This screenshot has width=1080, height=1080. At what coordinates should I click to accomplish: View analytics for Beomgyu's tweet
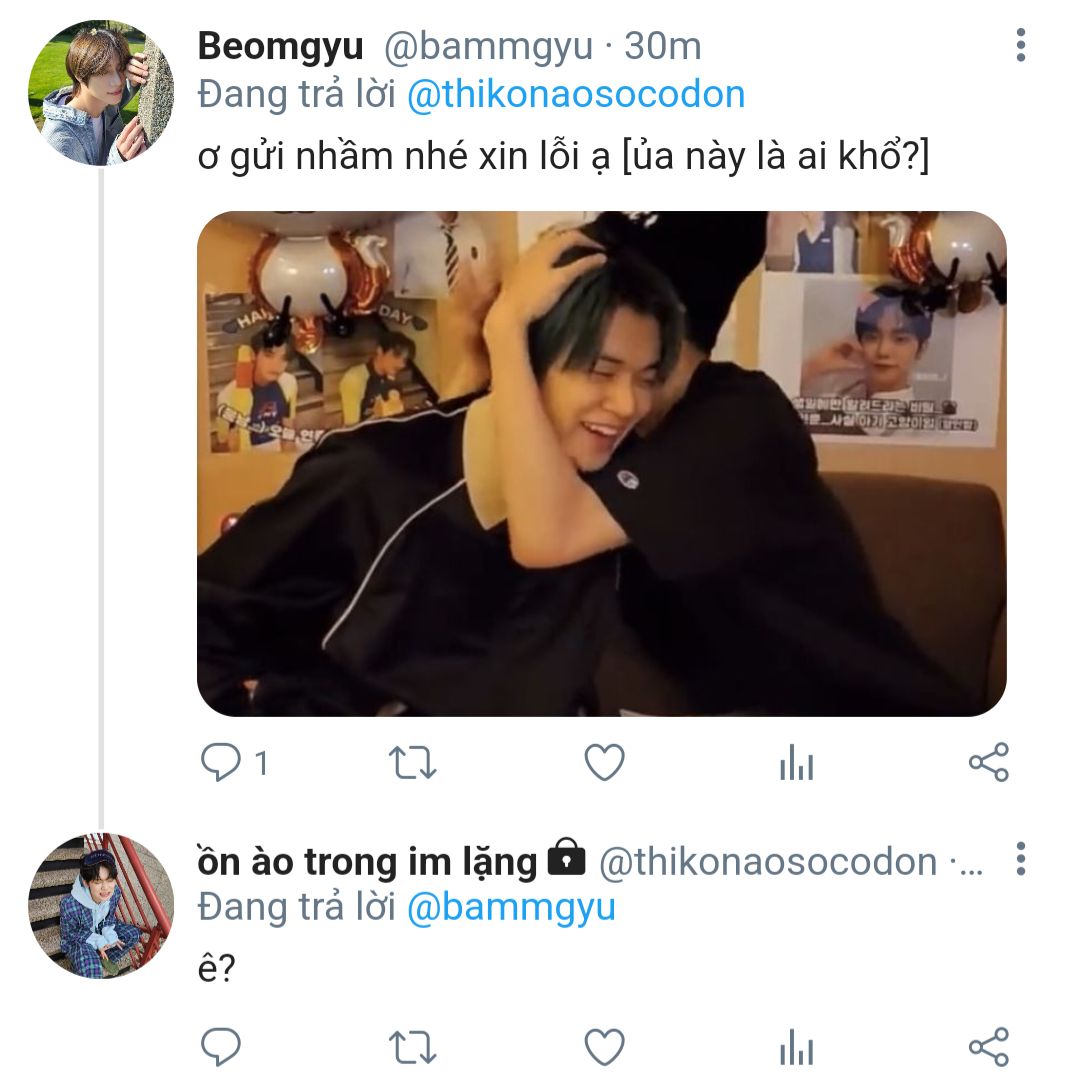[x=796, y=765]
